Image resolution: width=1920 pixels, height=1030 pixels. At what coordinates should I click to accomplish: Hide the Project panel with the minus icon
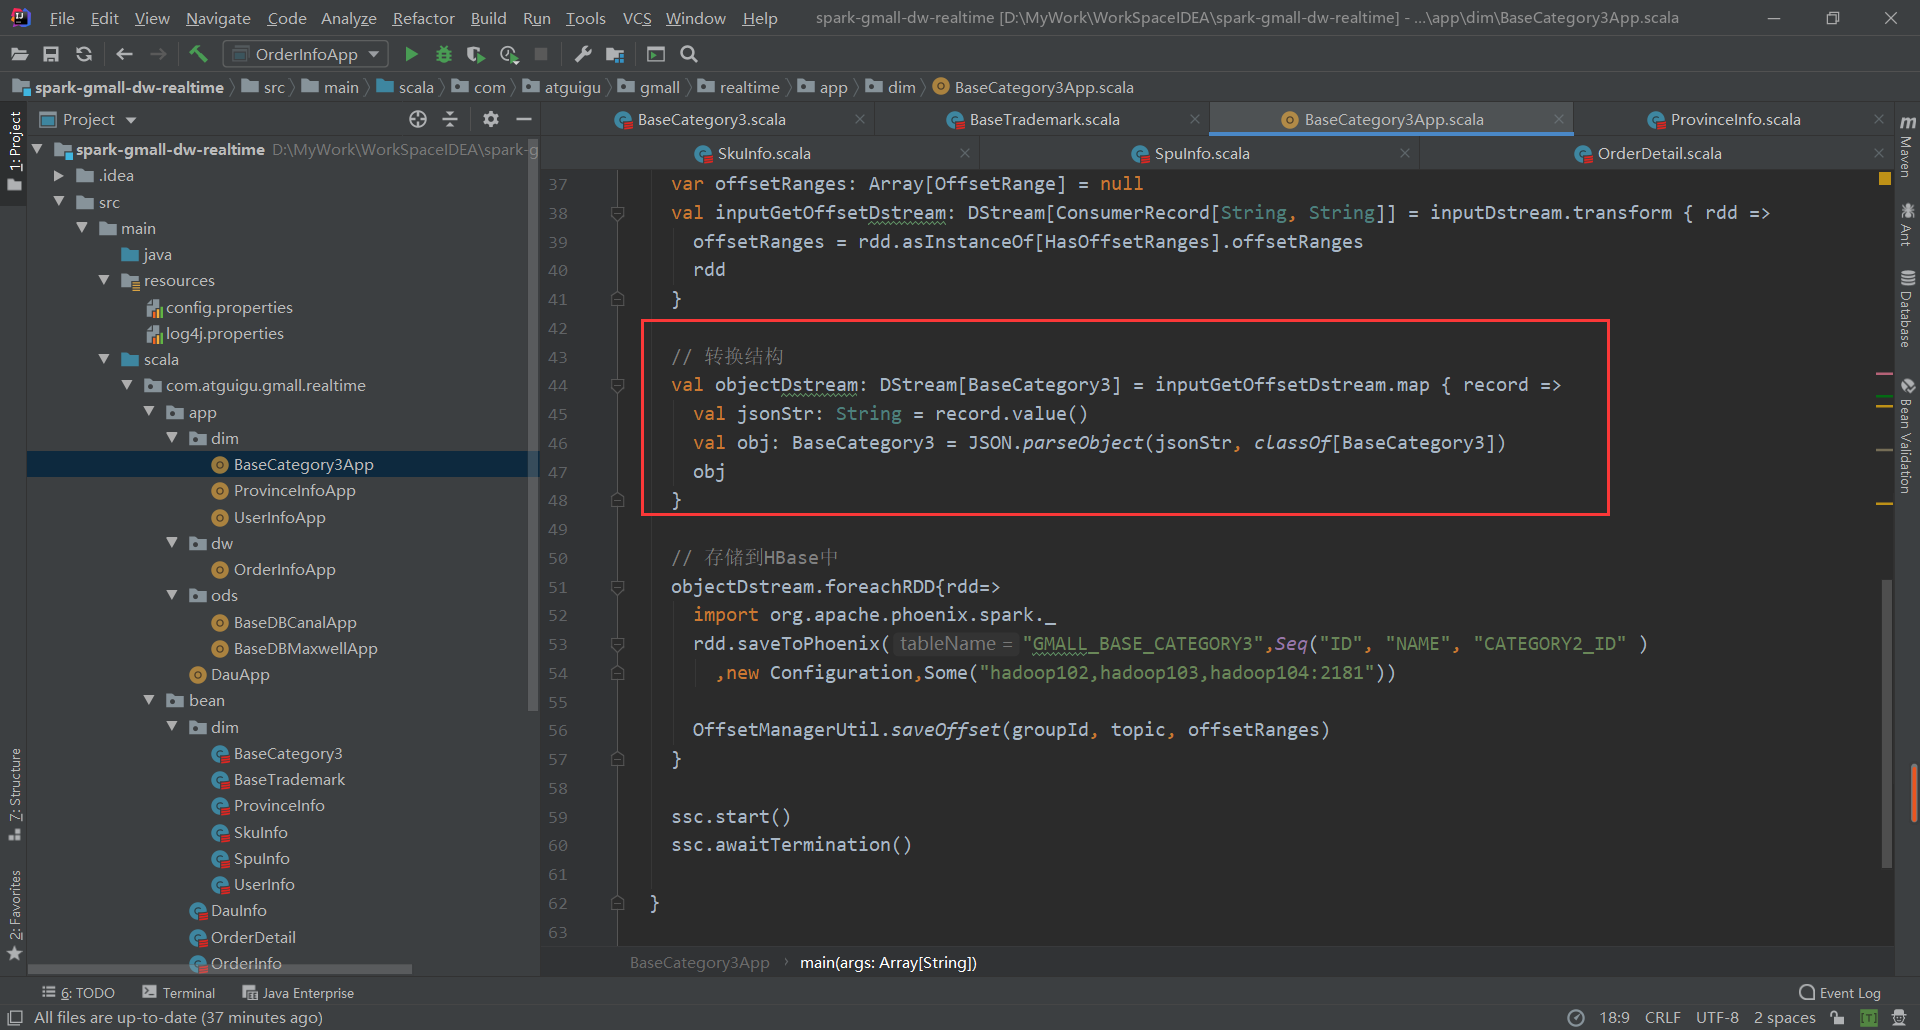click(x=523, y=119)
